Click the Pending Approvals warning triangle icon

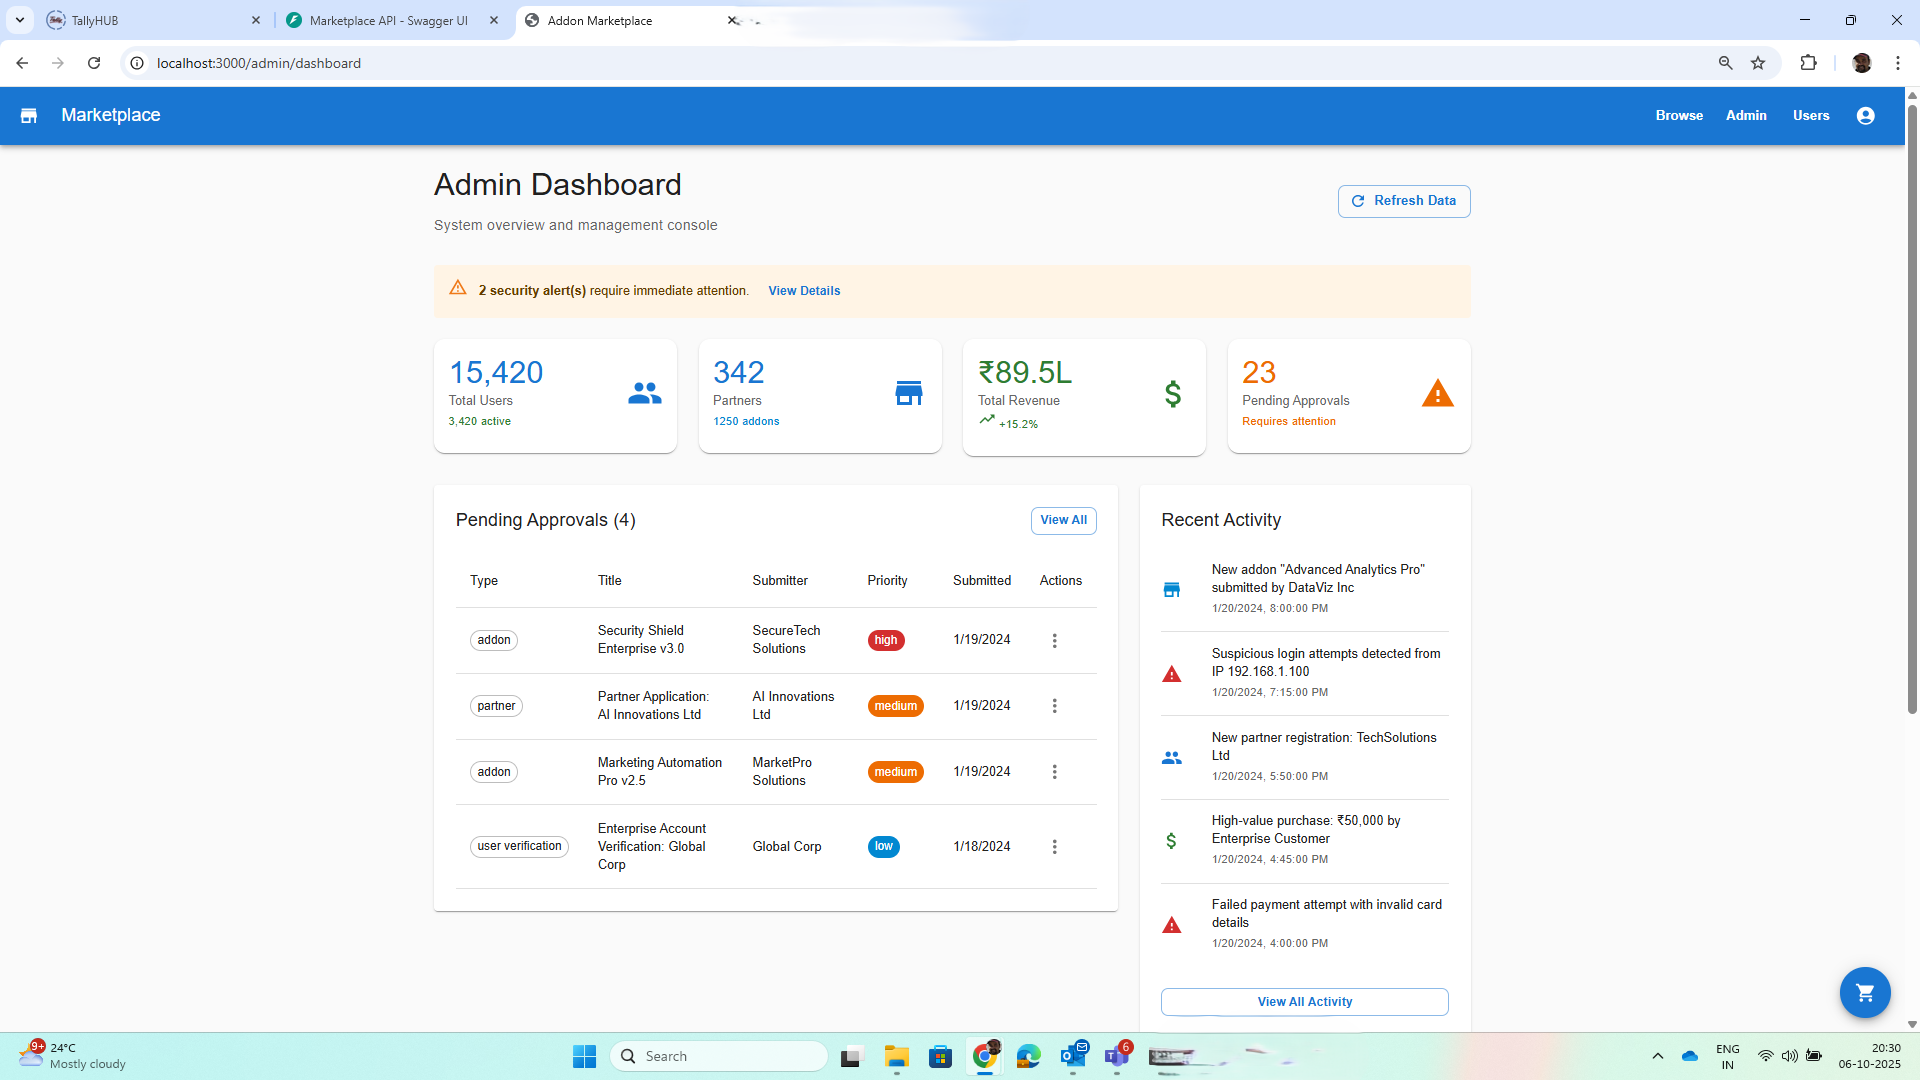1437,394
